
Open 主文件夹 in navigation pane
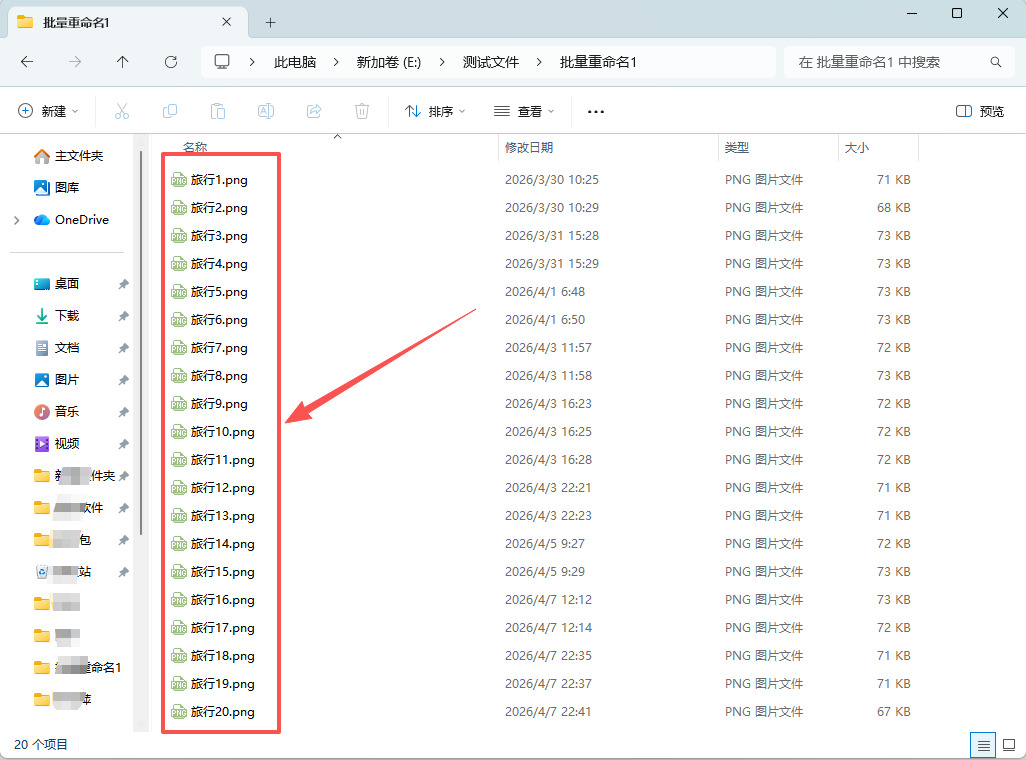coord(69,156)
